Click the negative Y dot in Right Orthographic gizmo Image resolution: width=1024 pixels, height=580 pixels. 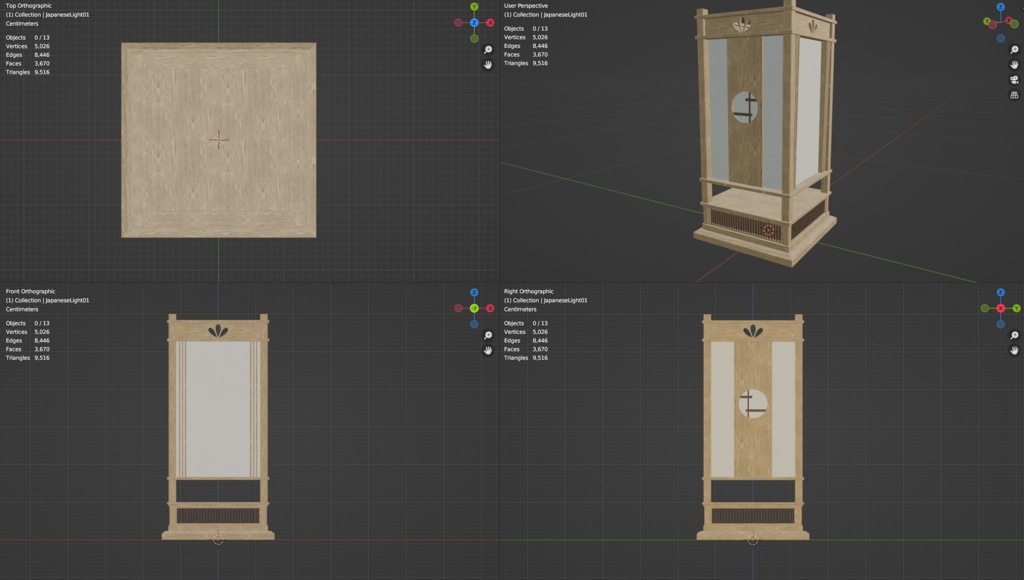click(x=985, y=308)
